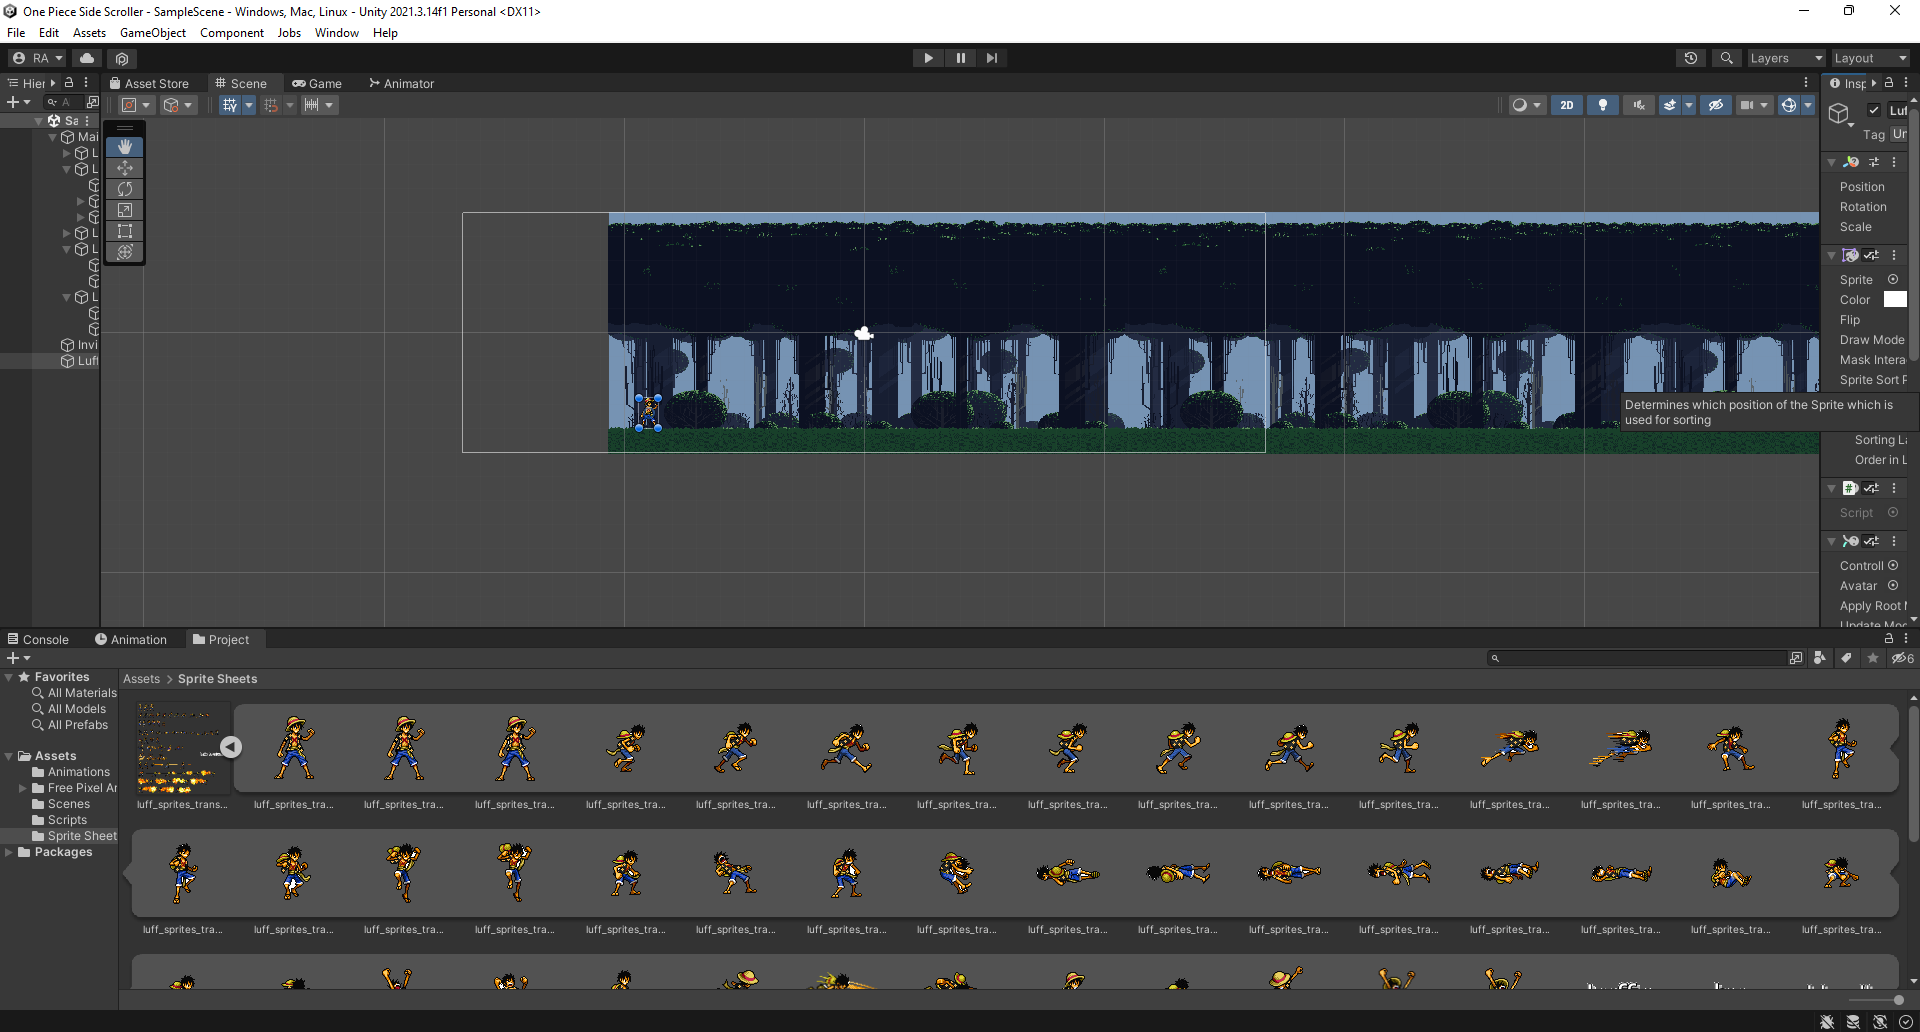Switch to the Animator tab

(x=401, y=83)
